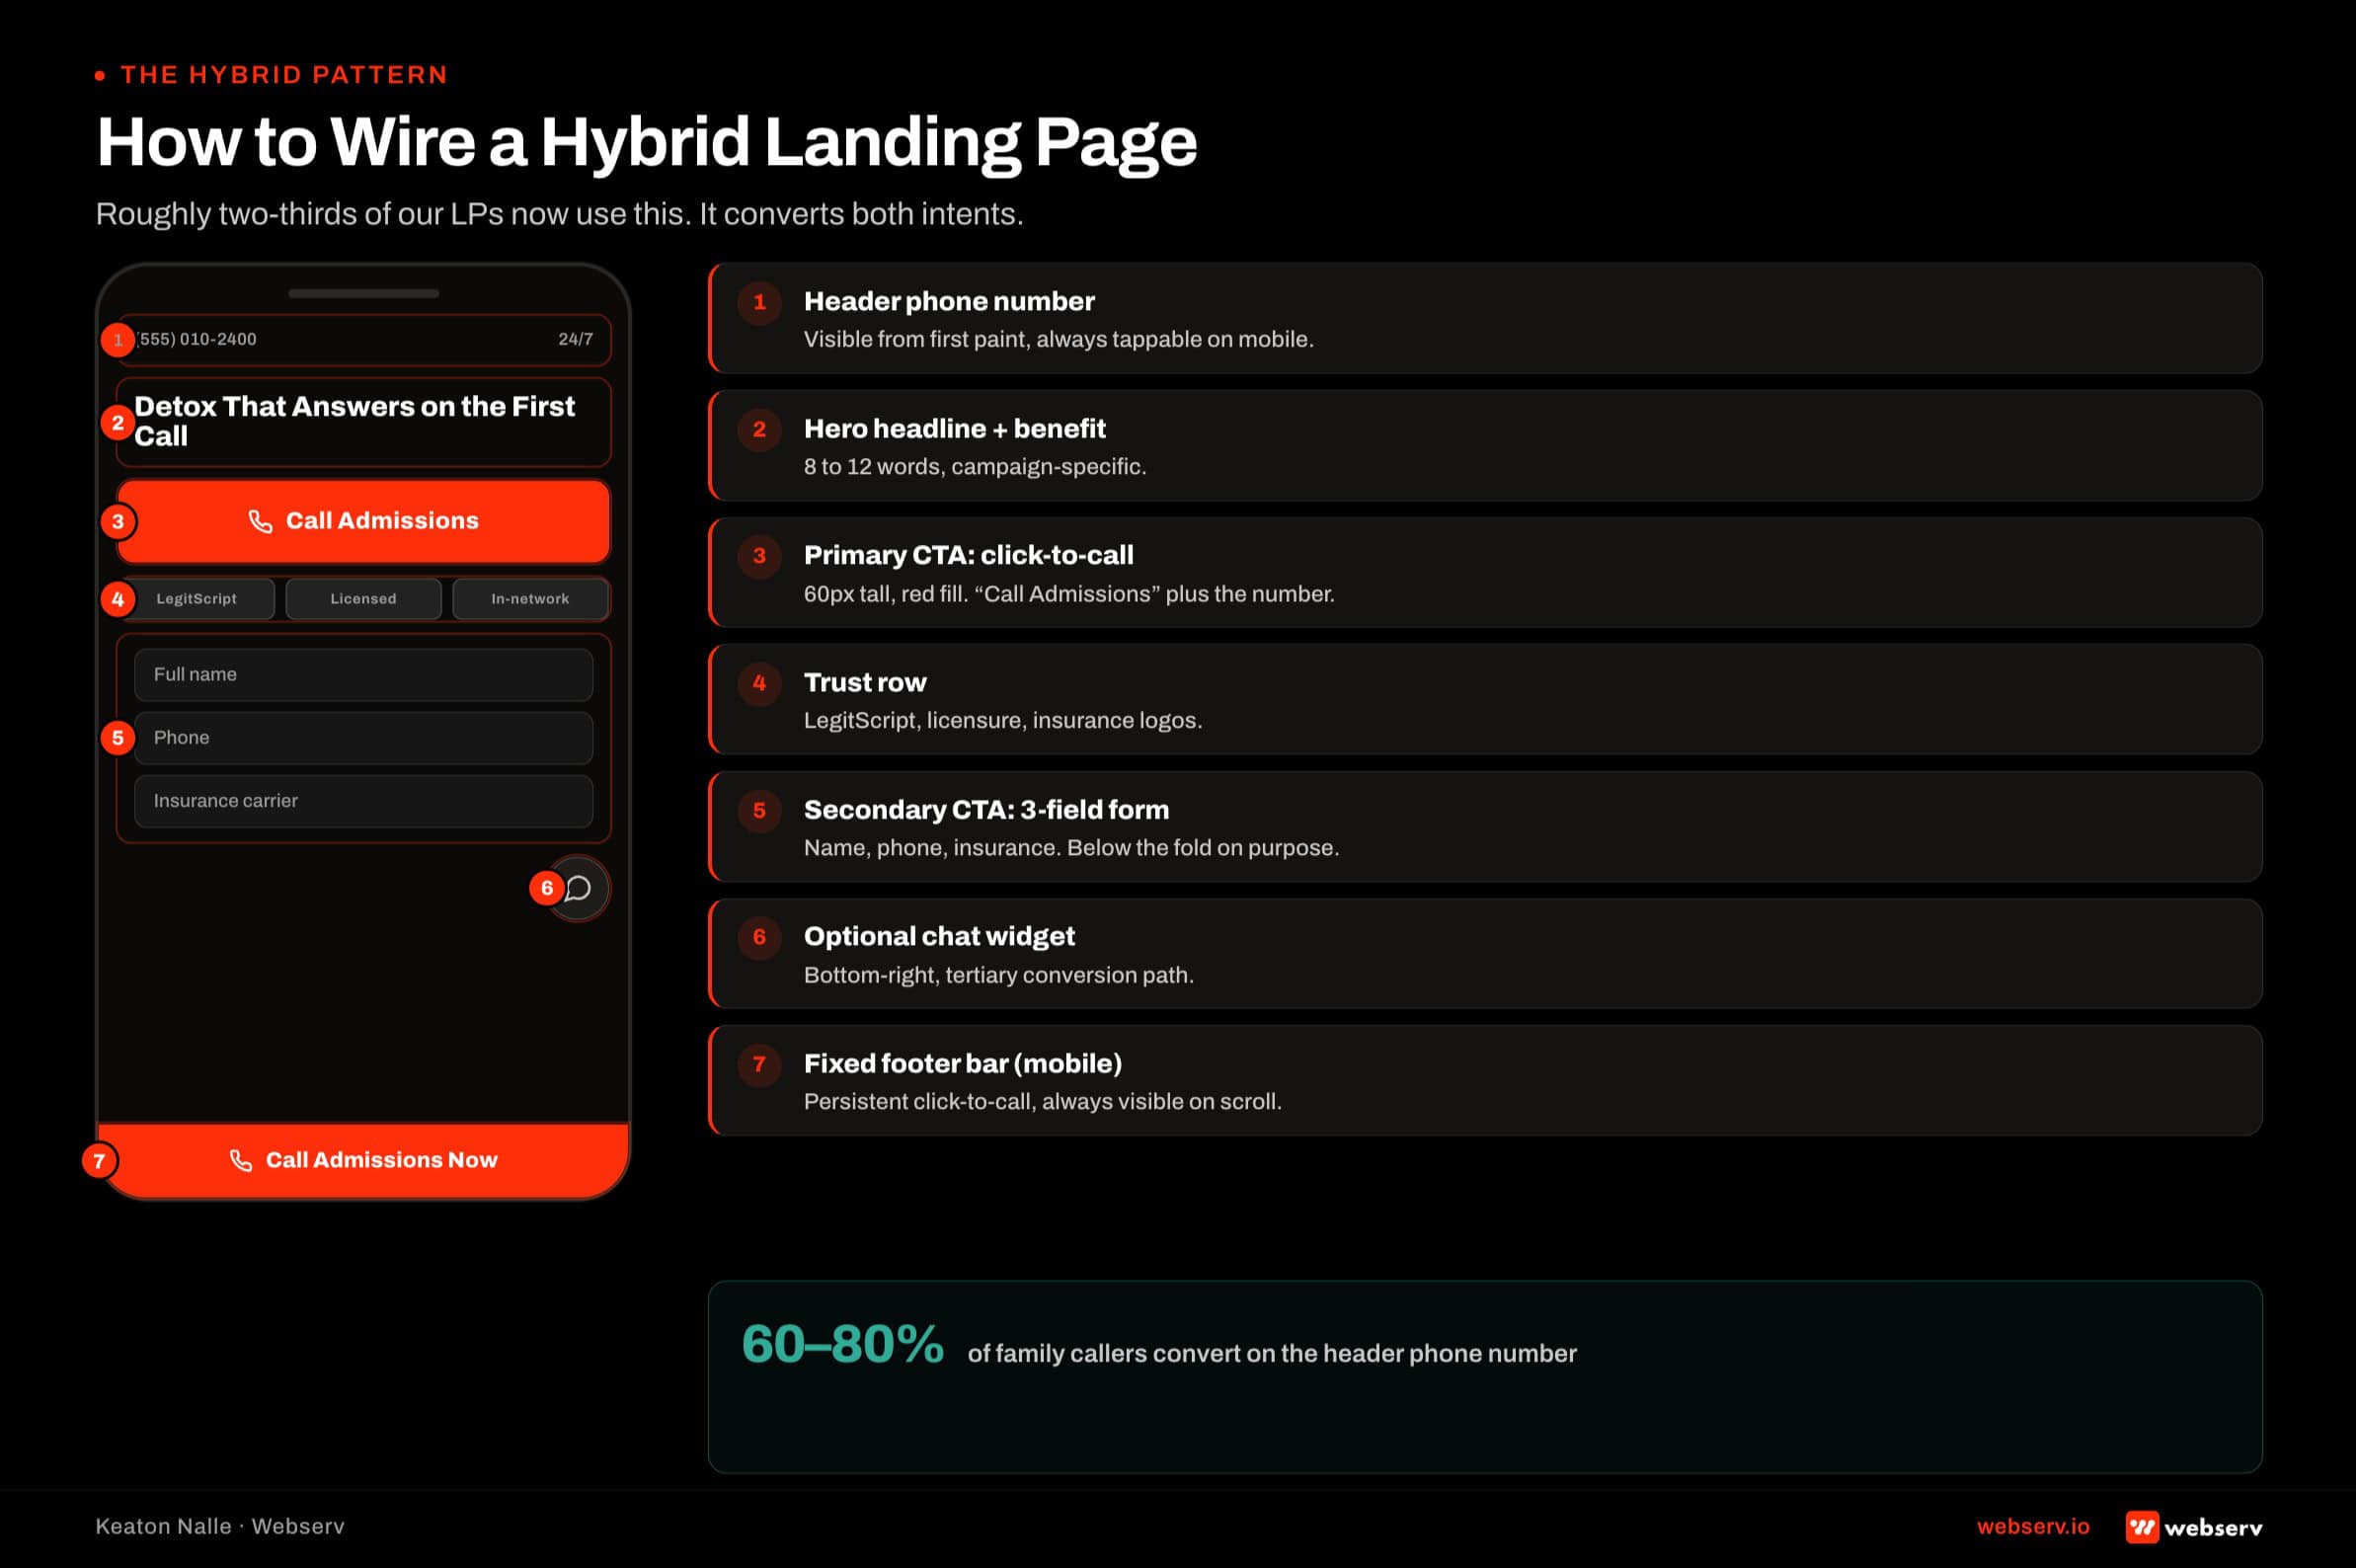Click the 60–80% statistic

tap(842, 1344)
